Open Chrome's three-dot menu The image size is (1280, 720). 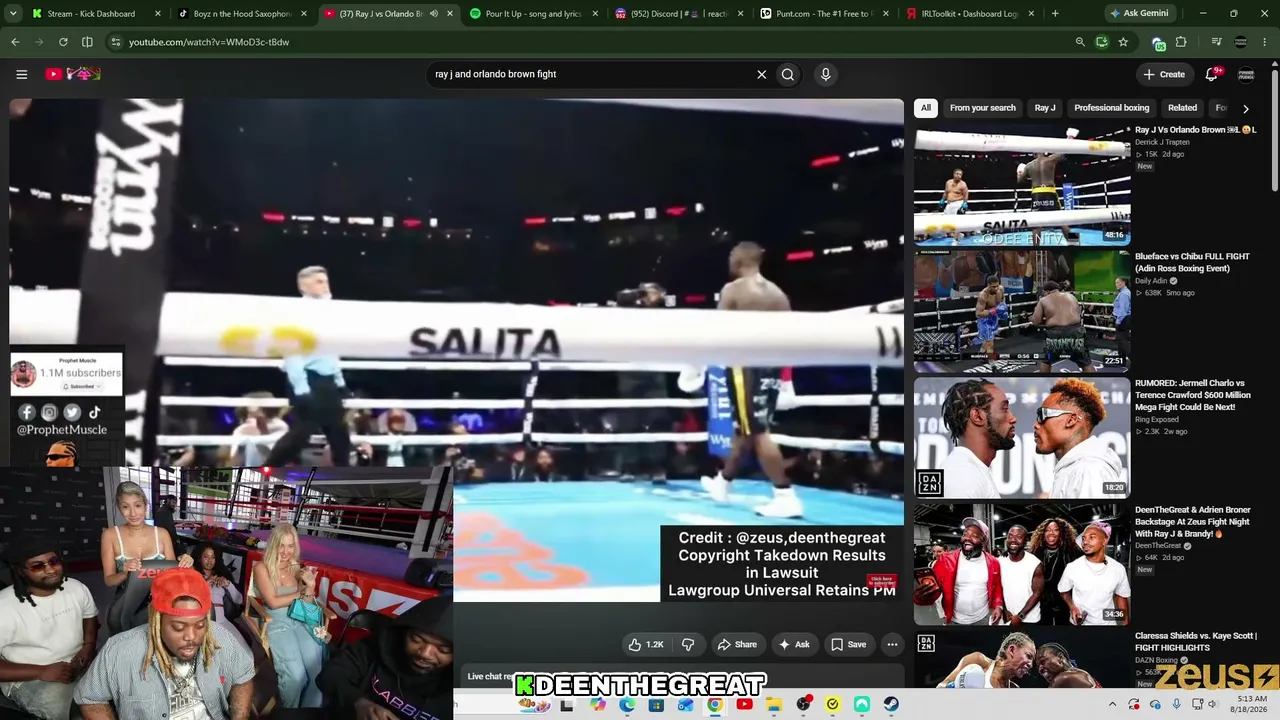click(1265, 42)
